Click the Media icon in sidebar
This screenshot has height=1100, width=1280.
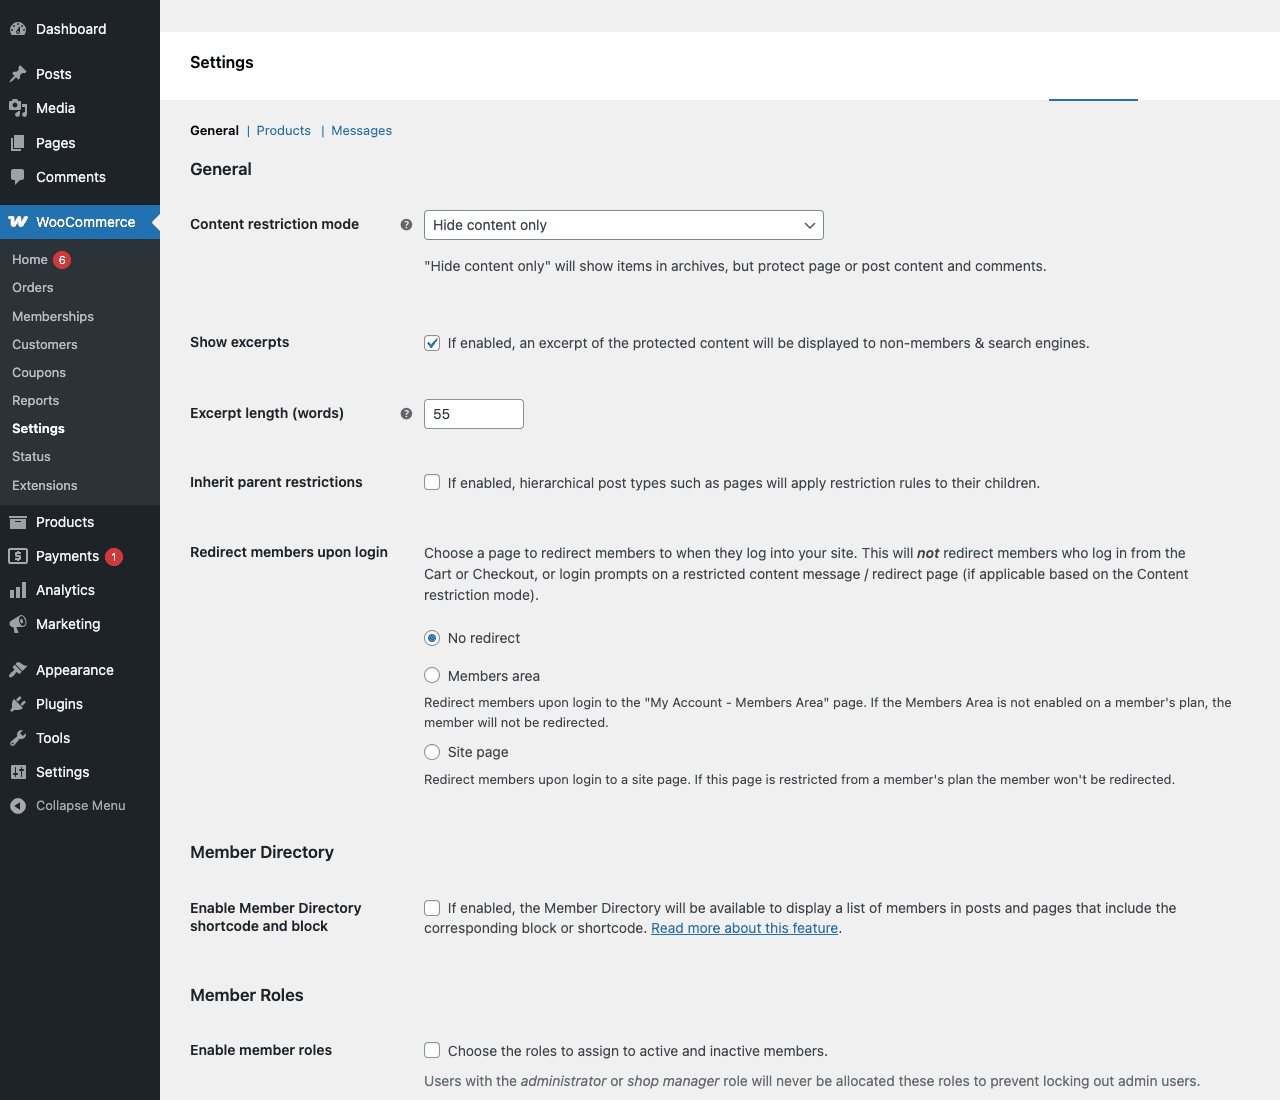pyautogui.click(x=18, y=108)
